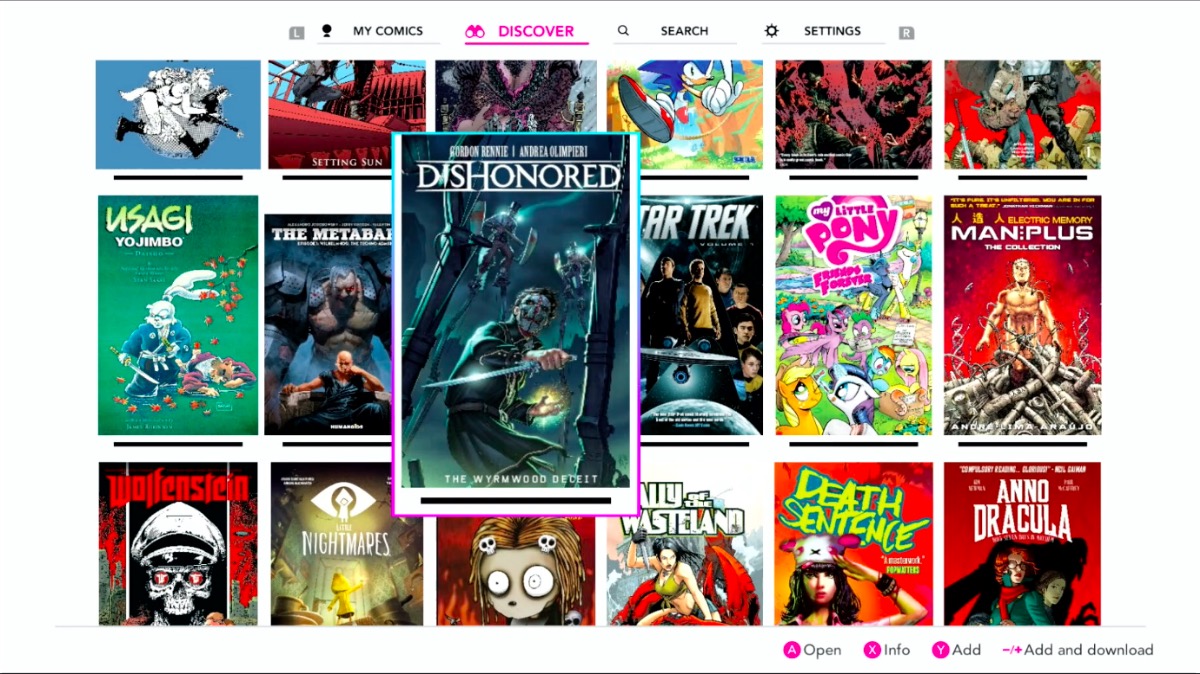Click Add and download in footer

[x=1089, y=650]
